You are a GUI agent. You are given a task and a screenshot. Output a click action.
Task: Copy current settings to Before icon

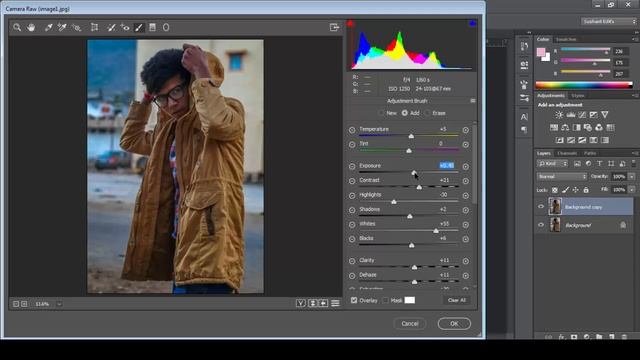[324, 303]
